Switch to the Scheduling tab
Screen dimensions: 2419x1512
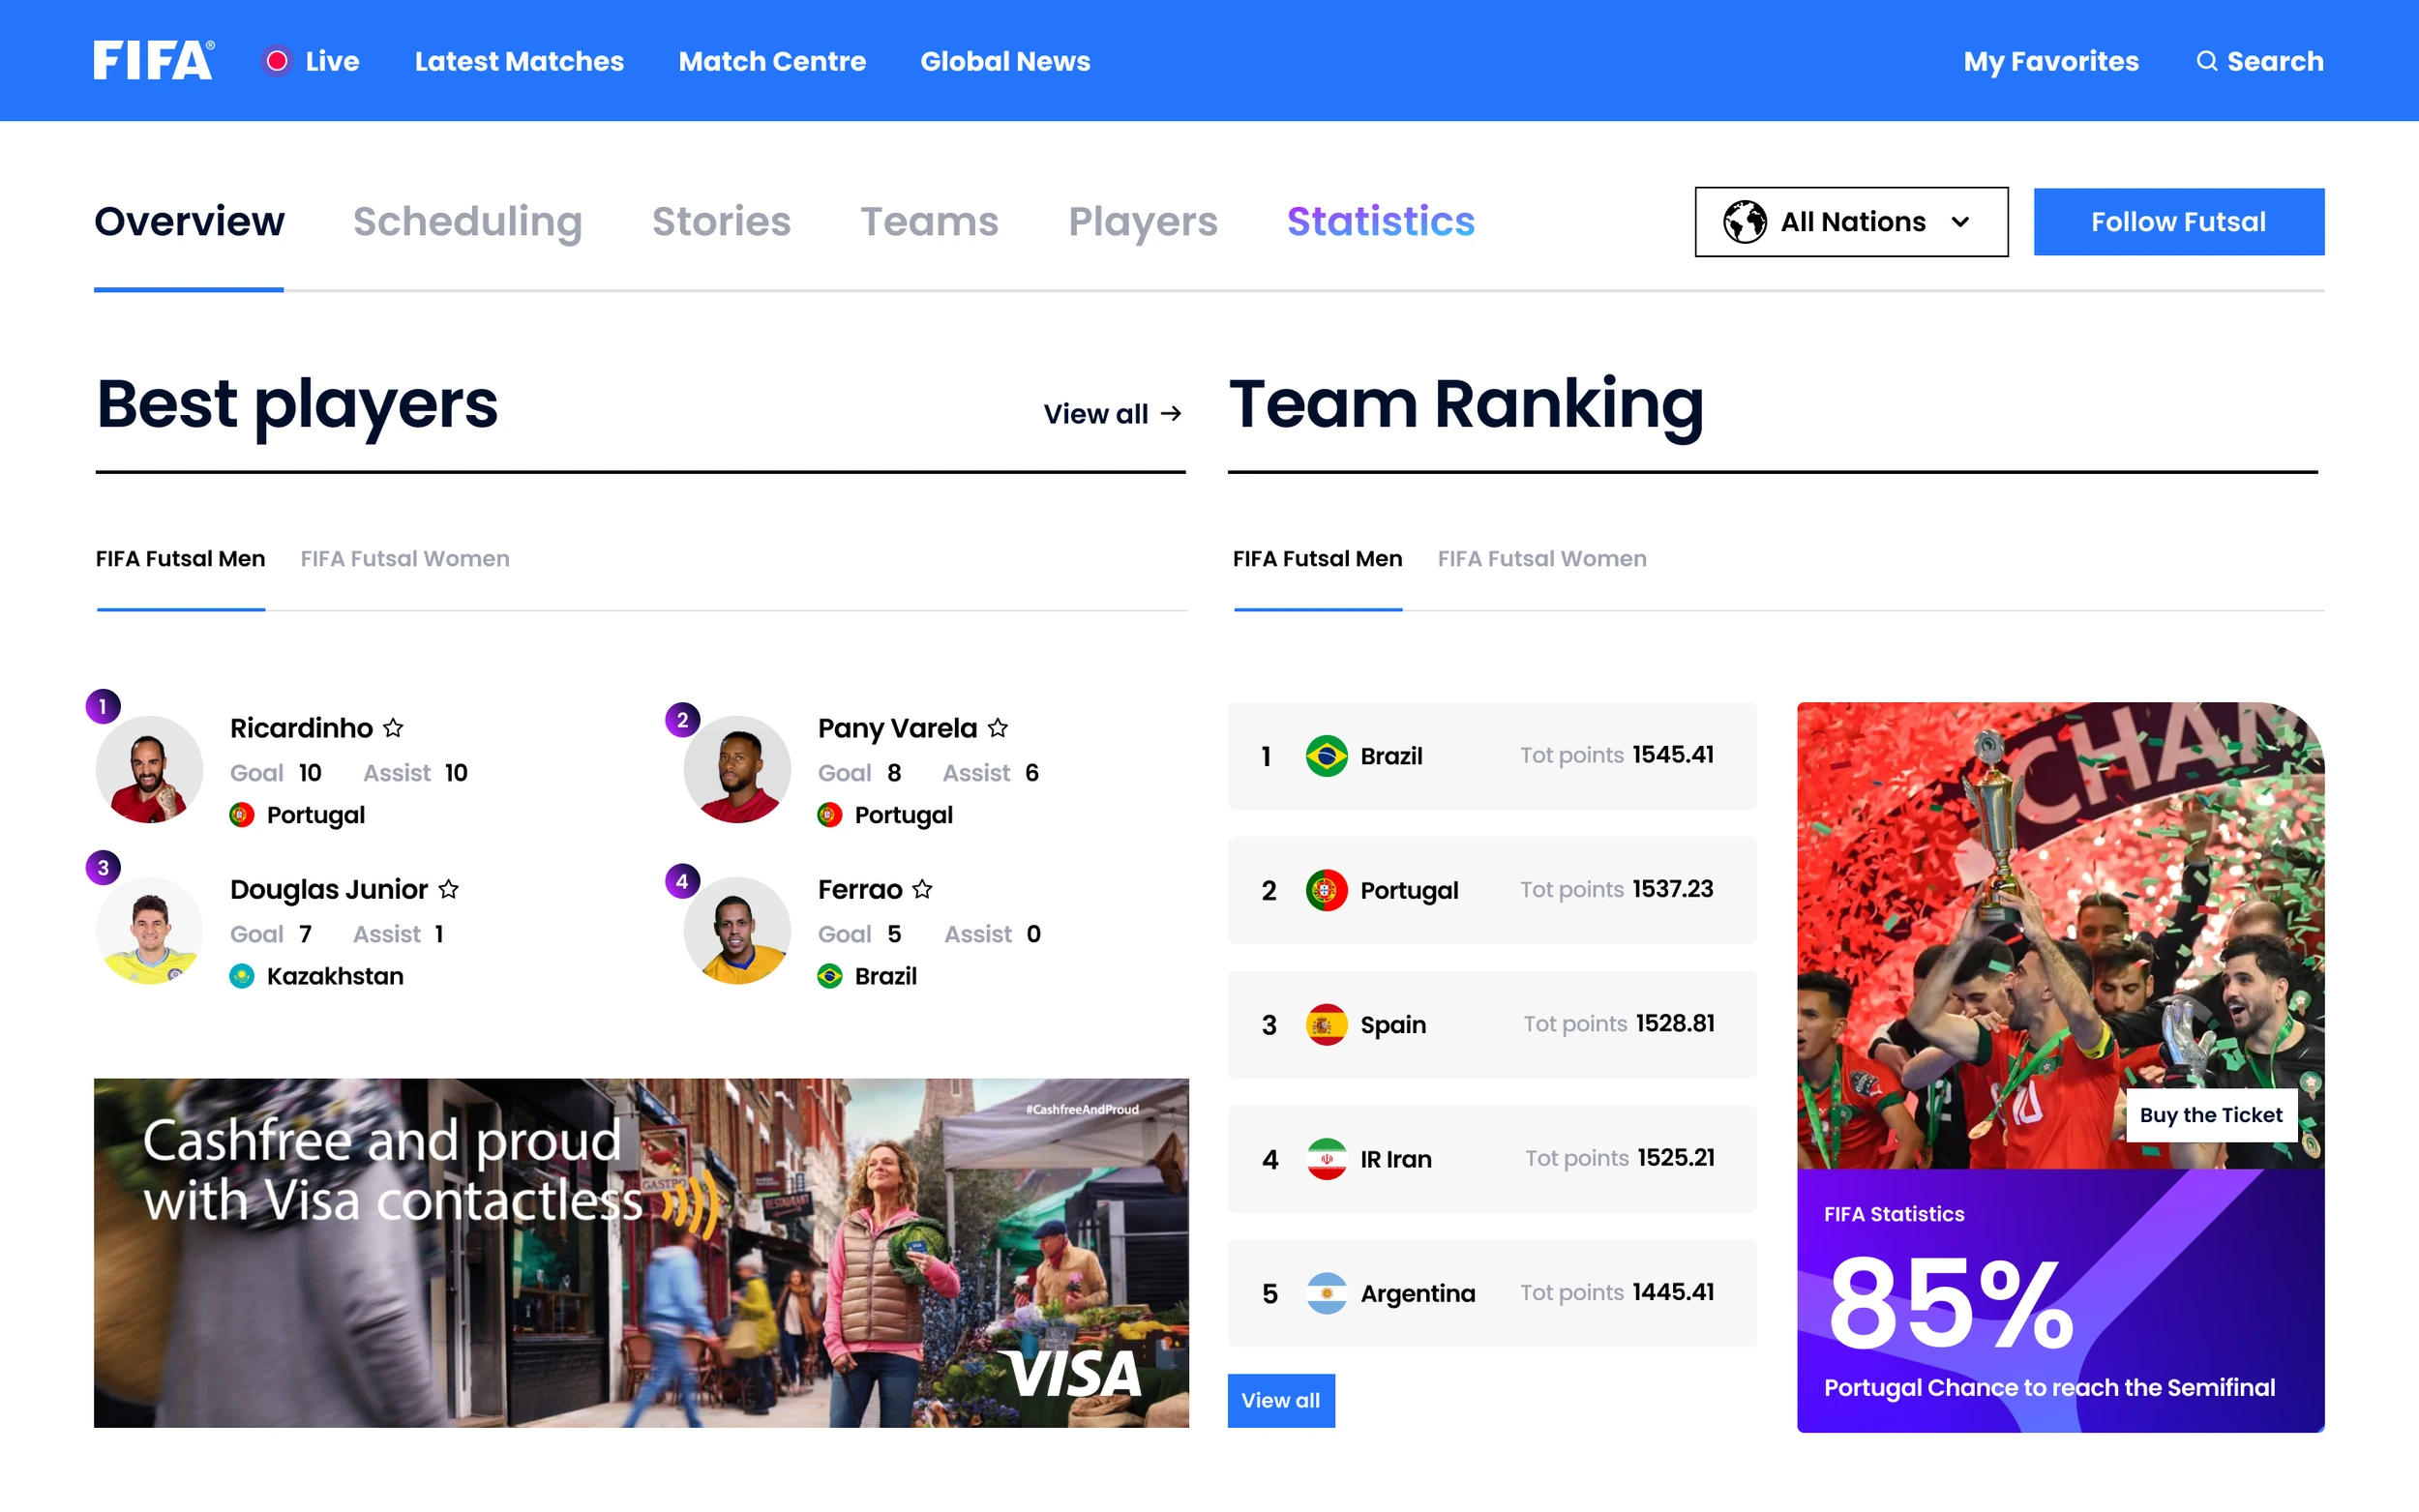[467, 221]
